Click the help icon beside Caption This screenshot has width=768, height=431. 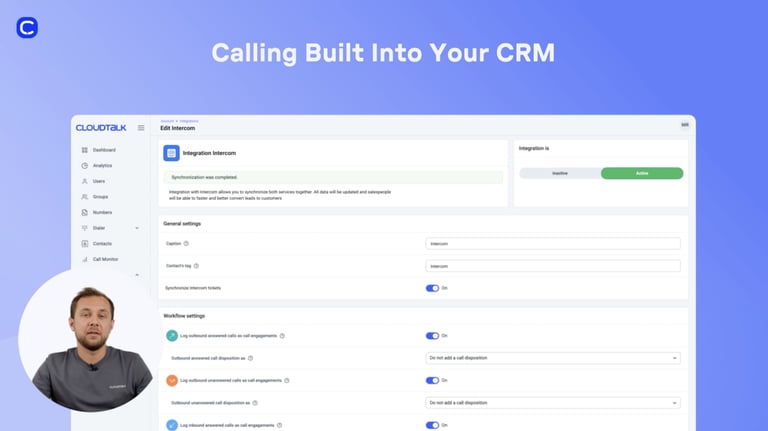tap(186, 243)
